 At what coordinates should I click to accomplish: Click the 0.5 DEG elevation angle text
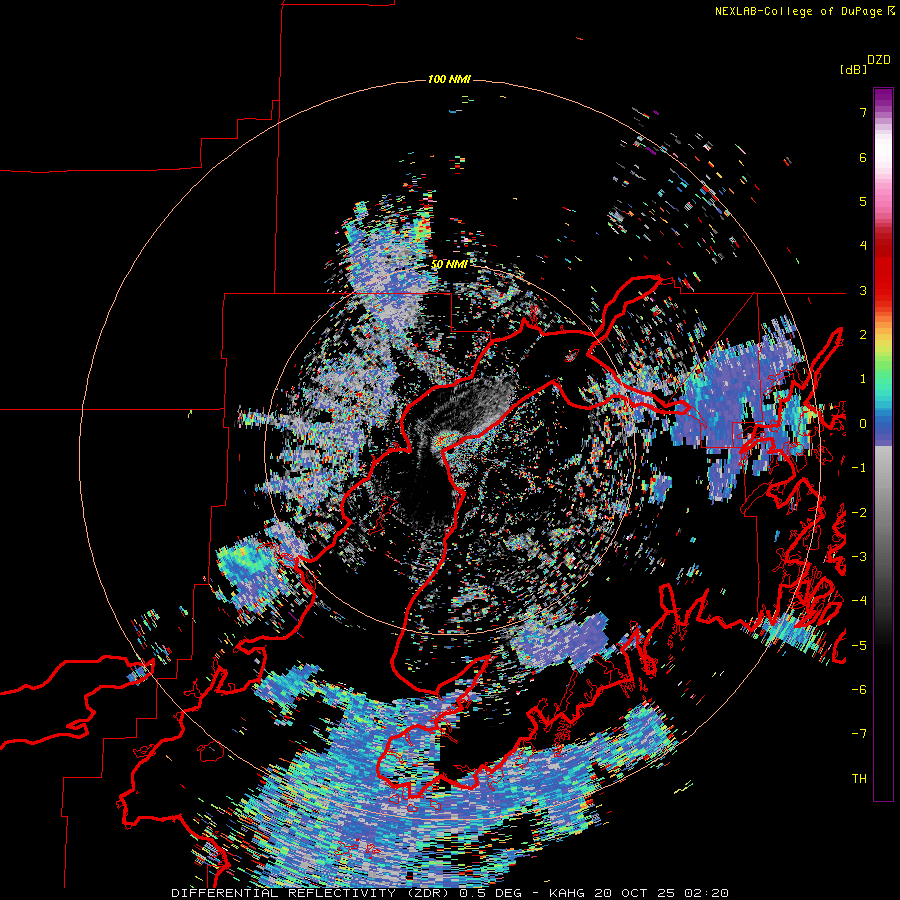point(490,893)
